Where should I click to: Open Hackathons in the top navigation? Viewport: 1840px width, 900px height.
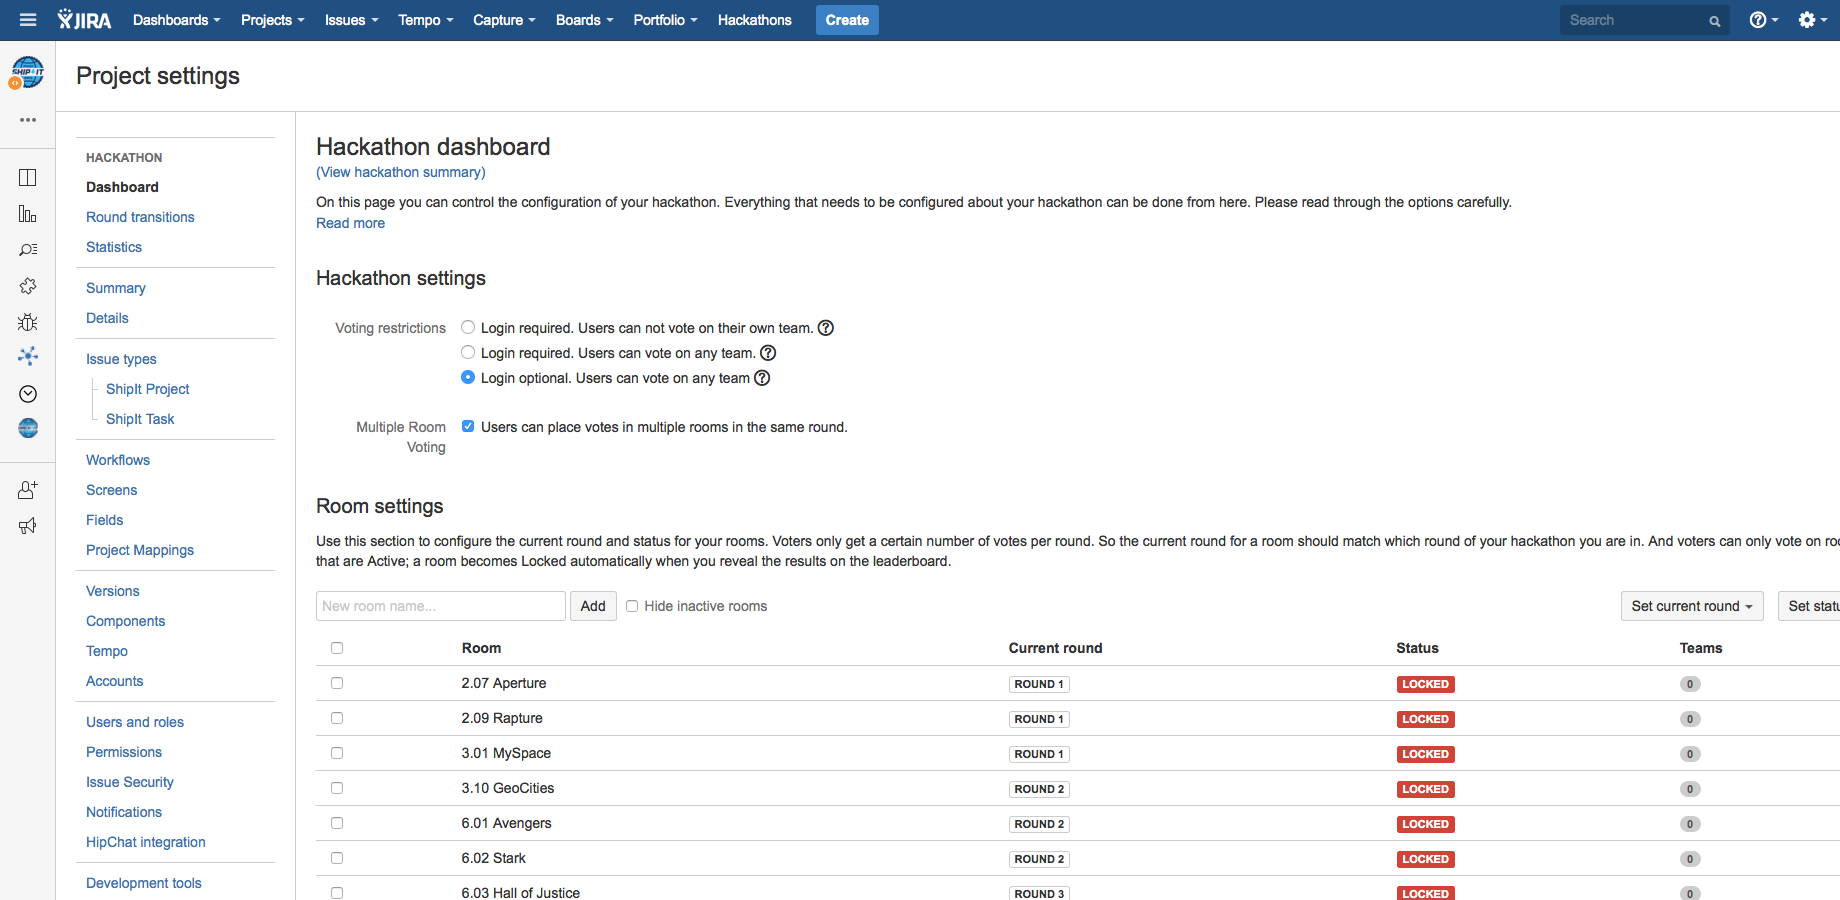click(x=755, y=20)
